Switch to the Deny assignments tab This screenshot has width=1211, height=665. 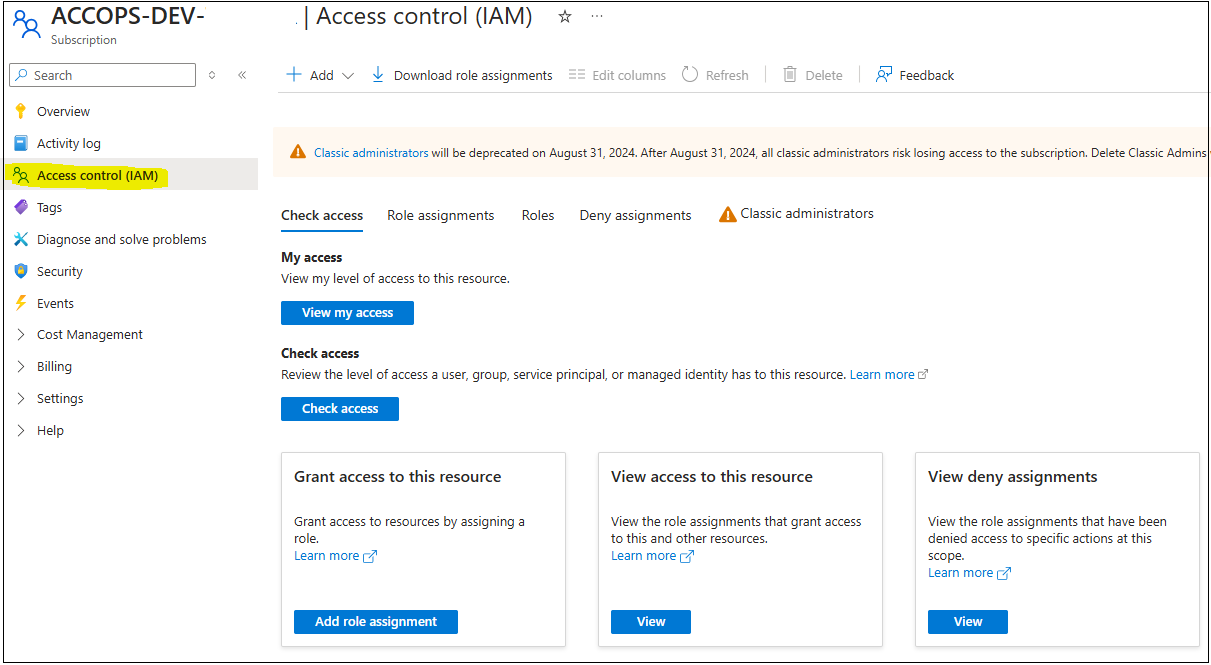coord(635,215)
